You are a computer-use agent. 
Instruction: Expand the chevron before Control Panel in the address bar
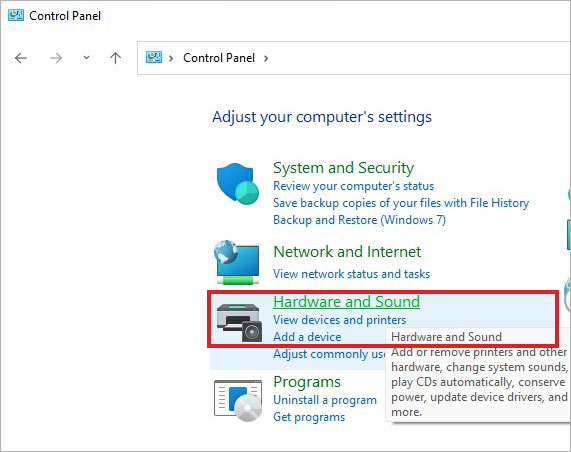point(171,58)
